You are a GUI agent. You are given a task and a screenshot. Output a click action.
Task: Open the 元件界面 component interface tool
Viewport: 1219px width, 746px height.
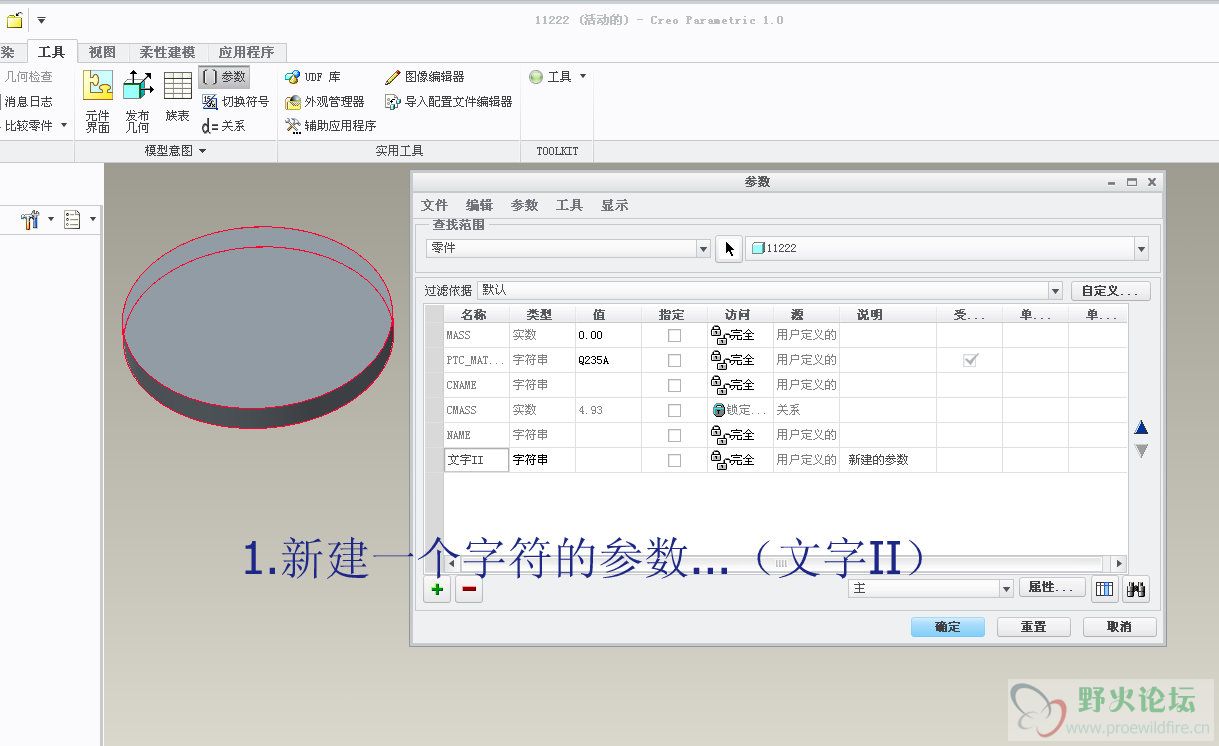98,101
